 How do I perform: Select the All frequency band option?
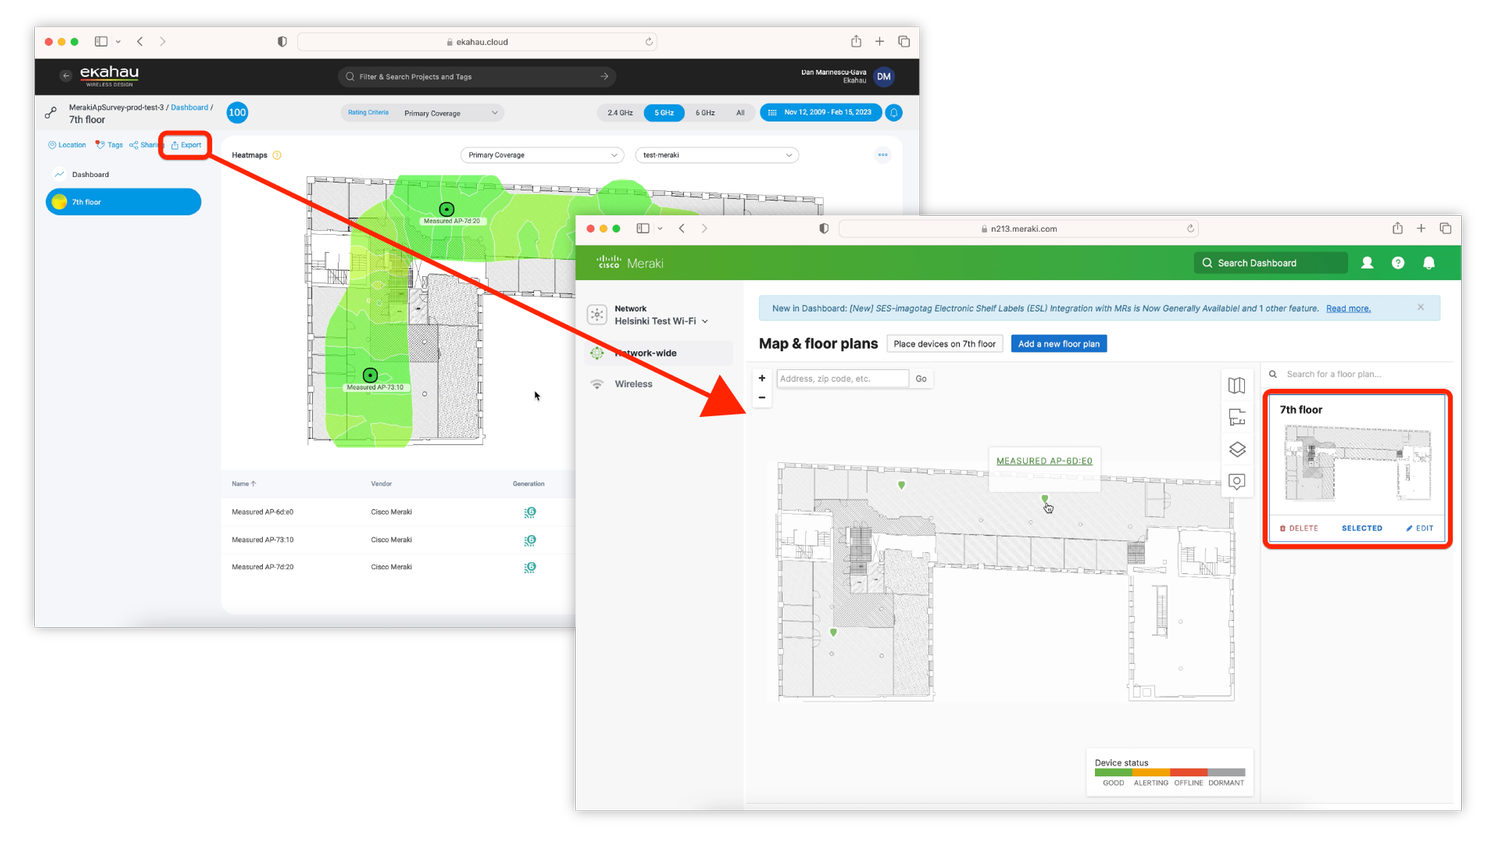[x=740, y=112]
